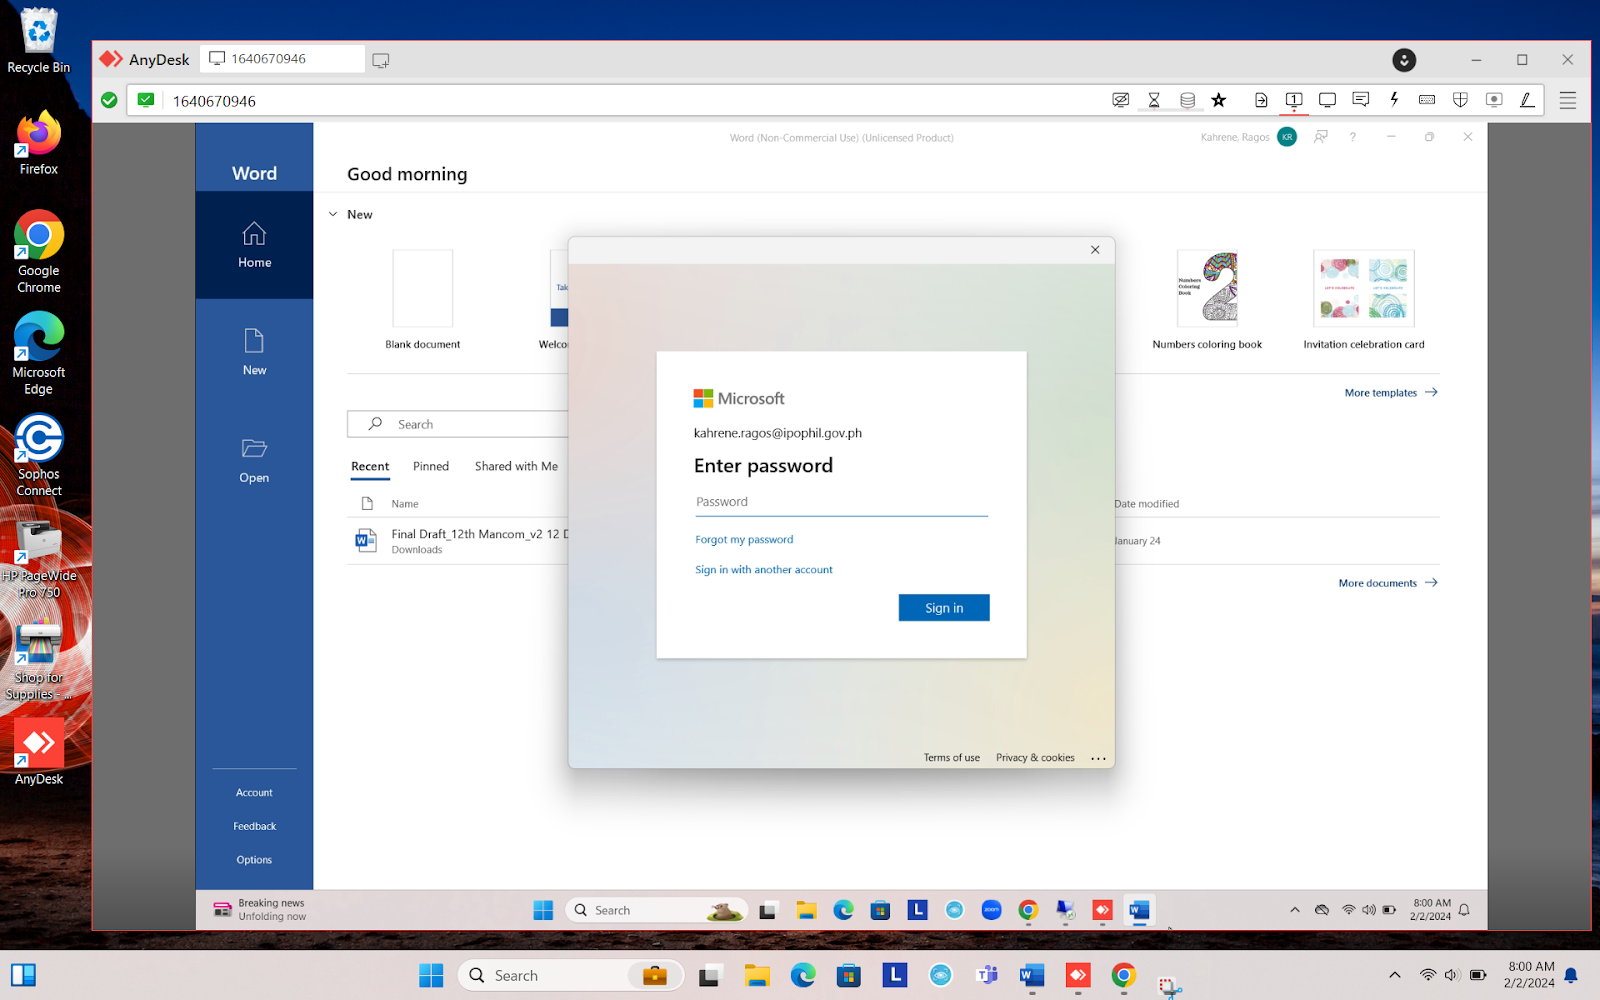1600x1000 pixels.
Task: Open the Widgets icon on local taskbar
Action: (x=23, y=975)
